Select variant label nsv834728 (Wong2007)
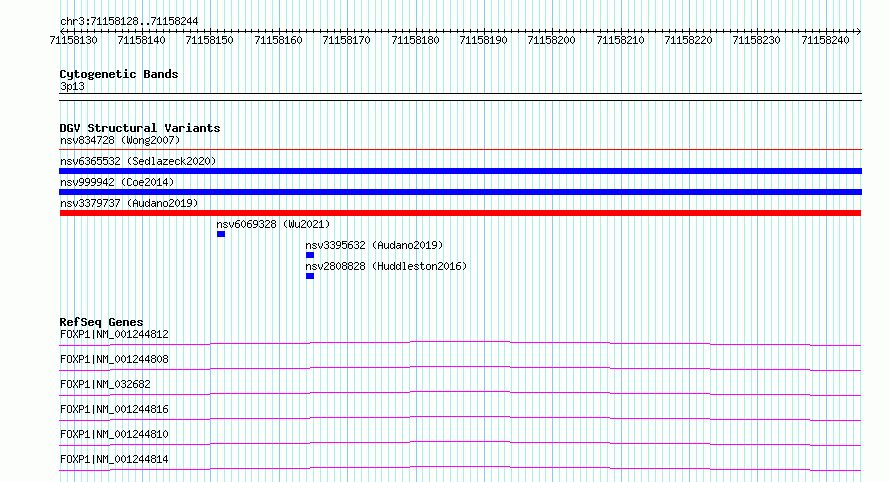The image size is (890, 482). click(120, 140)
